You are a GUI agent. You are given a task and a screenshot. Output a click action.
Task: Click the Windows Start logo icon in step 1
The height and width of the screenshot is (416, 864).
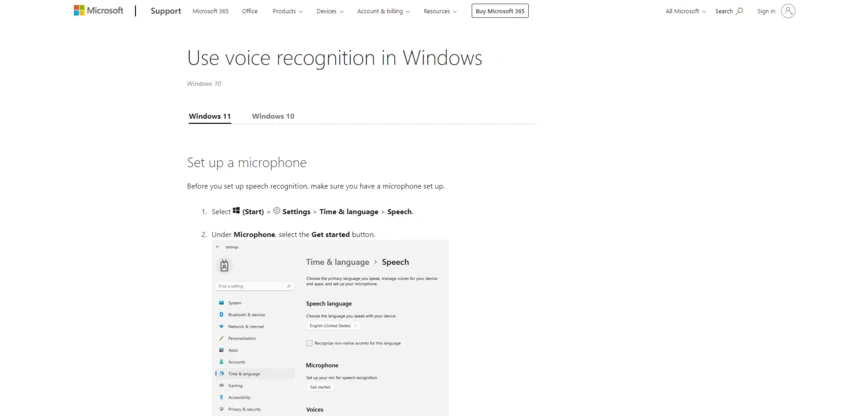pyautogui.click(x=236, y=210)
